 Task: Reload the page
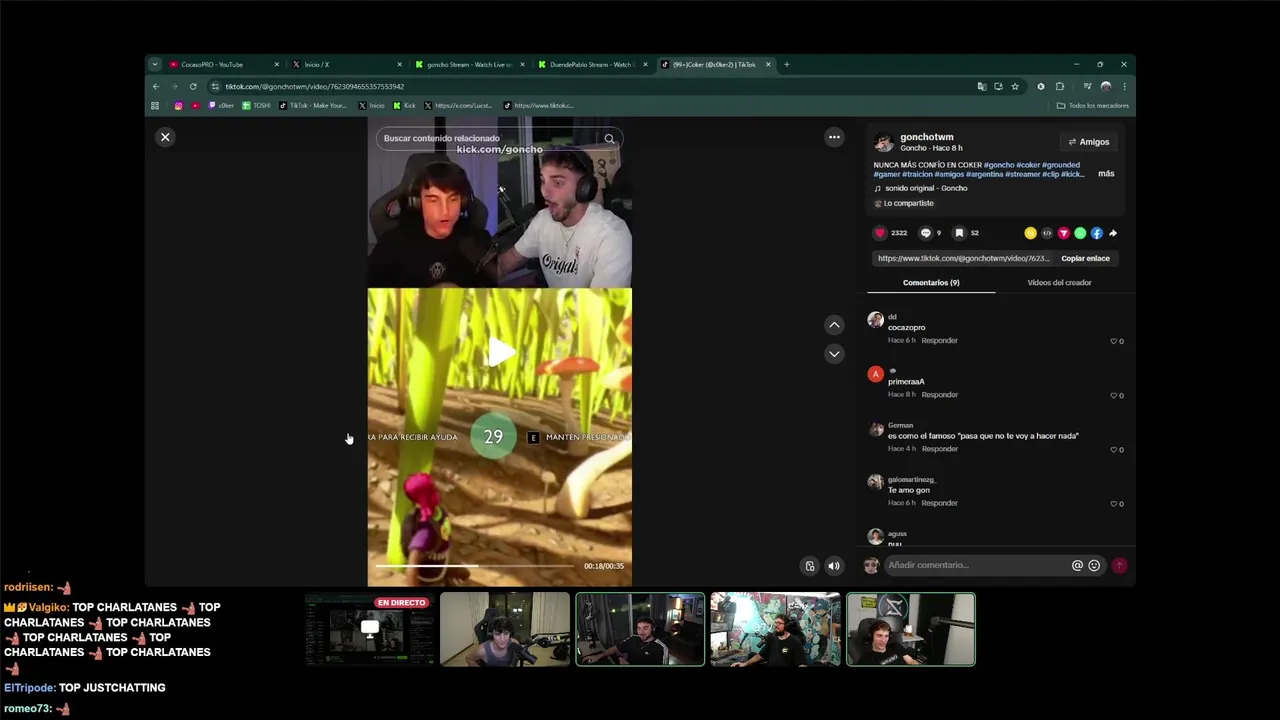[x=193, y=87]
